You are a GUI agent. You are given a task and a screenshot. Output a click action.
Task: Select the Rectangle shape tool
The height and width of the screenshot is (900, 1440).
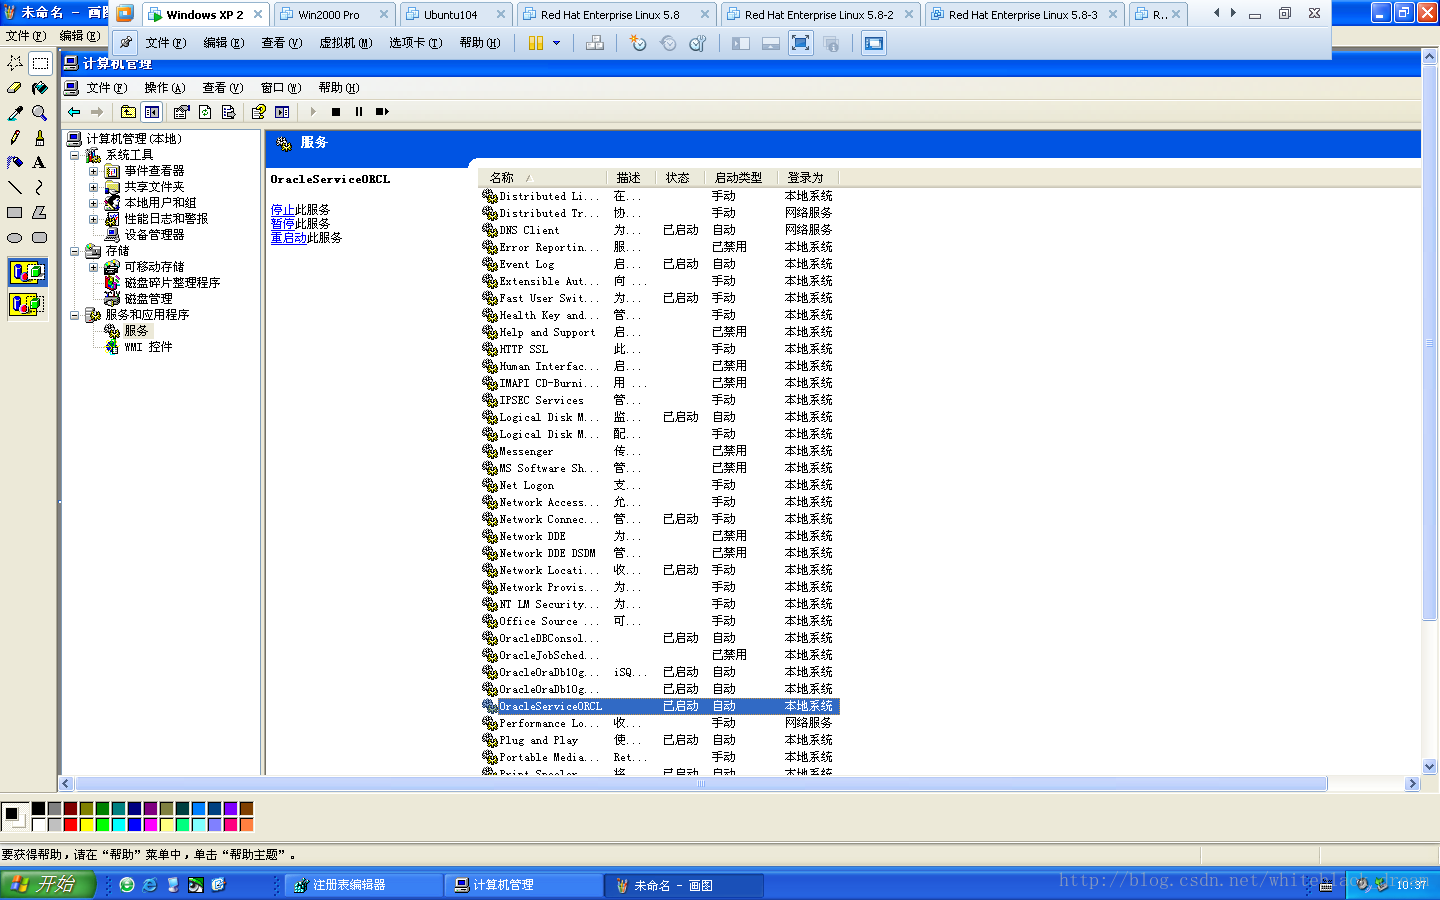[15, 212]
